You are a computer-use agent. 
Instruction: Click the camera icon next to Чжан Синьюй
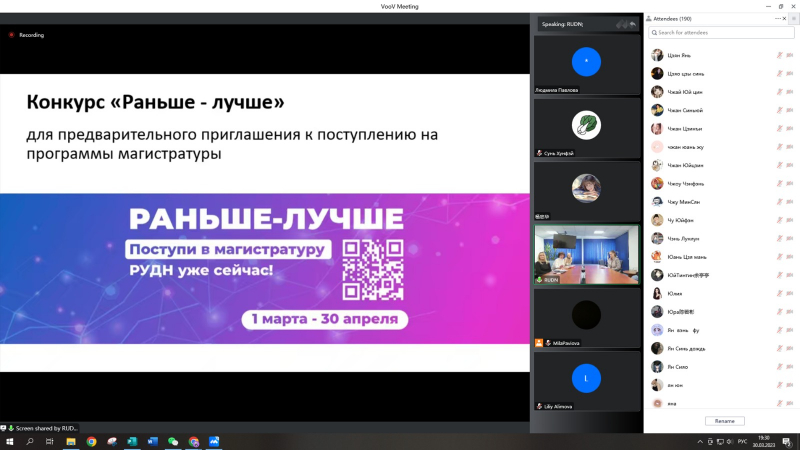coord(790,110)
